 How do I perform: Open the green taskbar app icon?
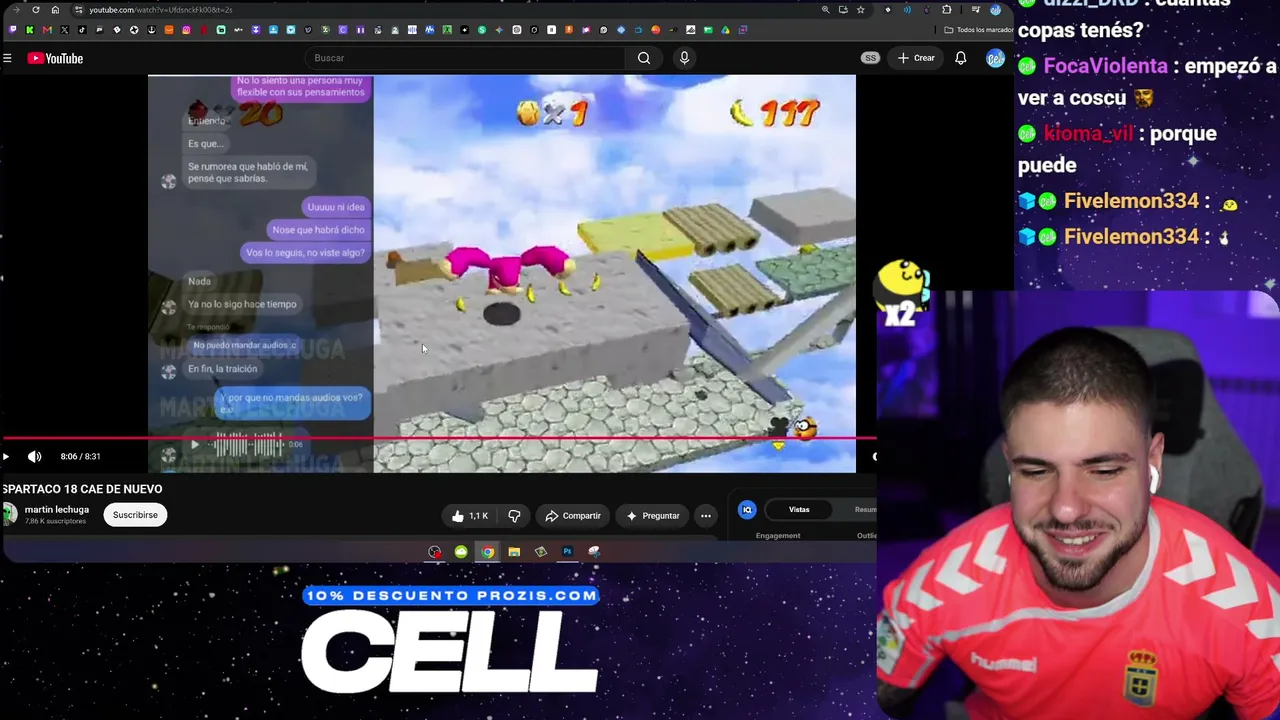[461, 552]
